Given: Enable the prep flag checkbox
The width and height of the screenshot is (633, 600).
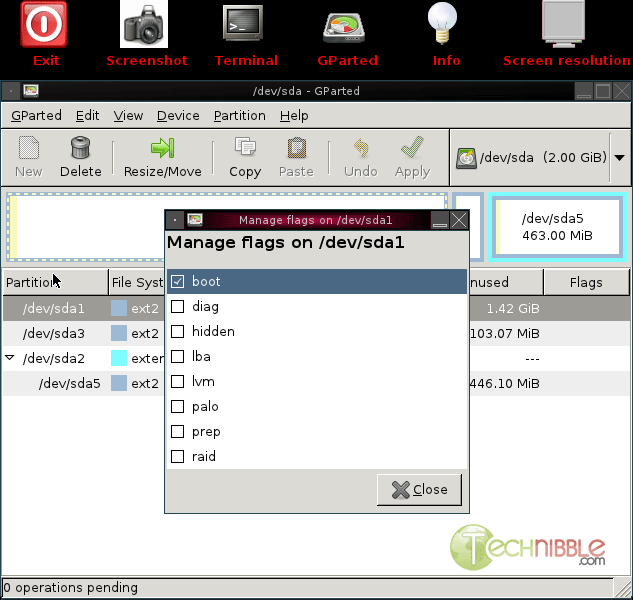Looking at the screenshot, I should 178,432.
